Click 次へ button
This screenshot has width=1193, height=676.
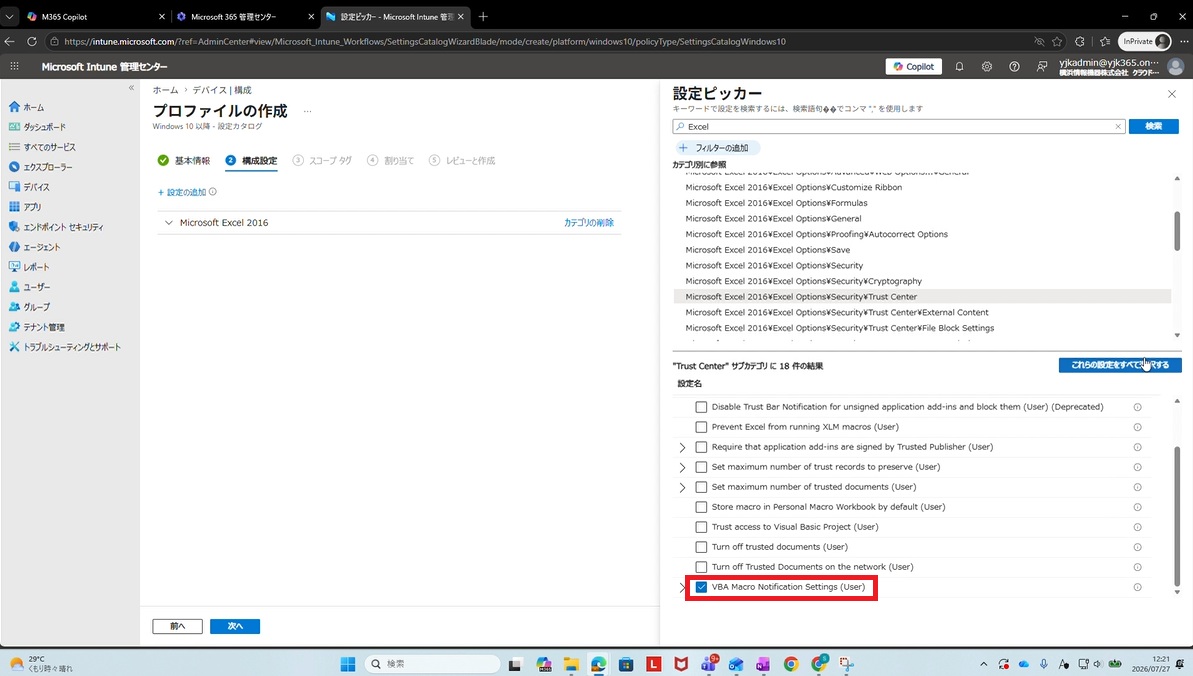(x=235, y=626)
